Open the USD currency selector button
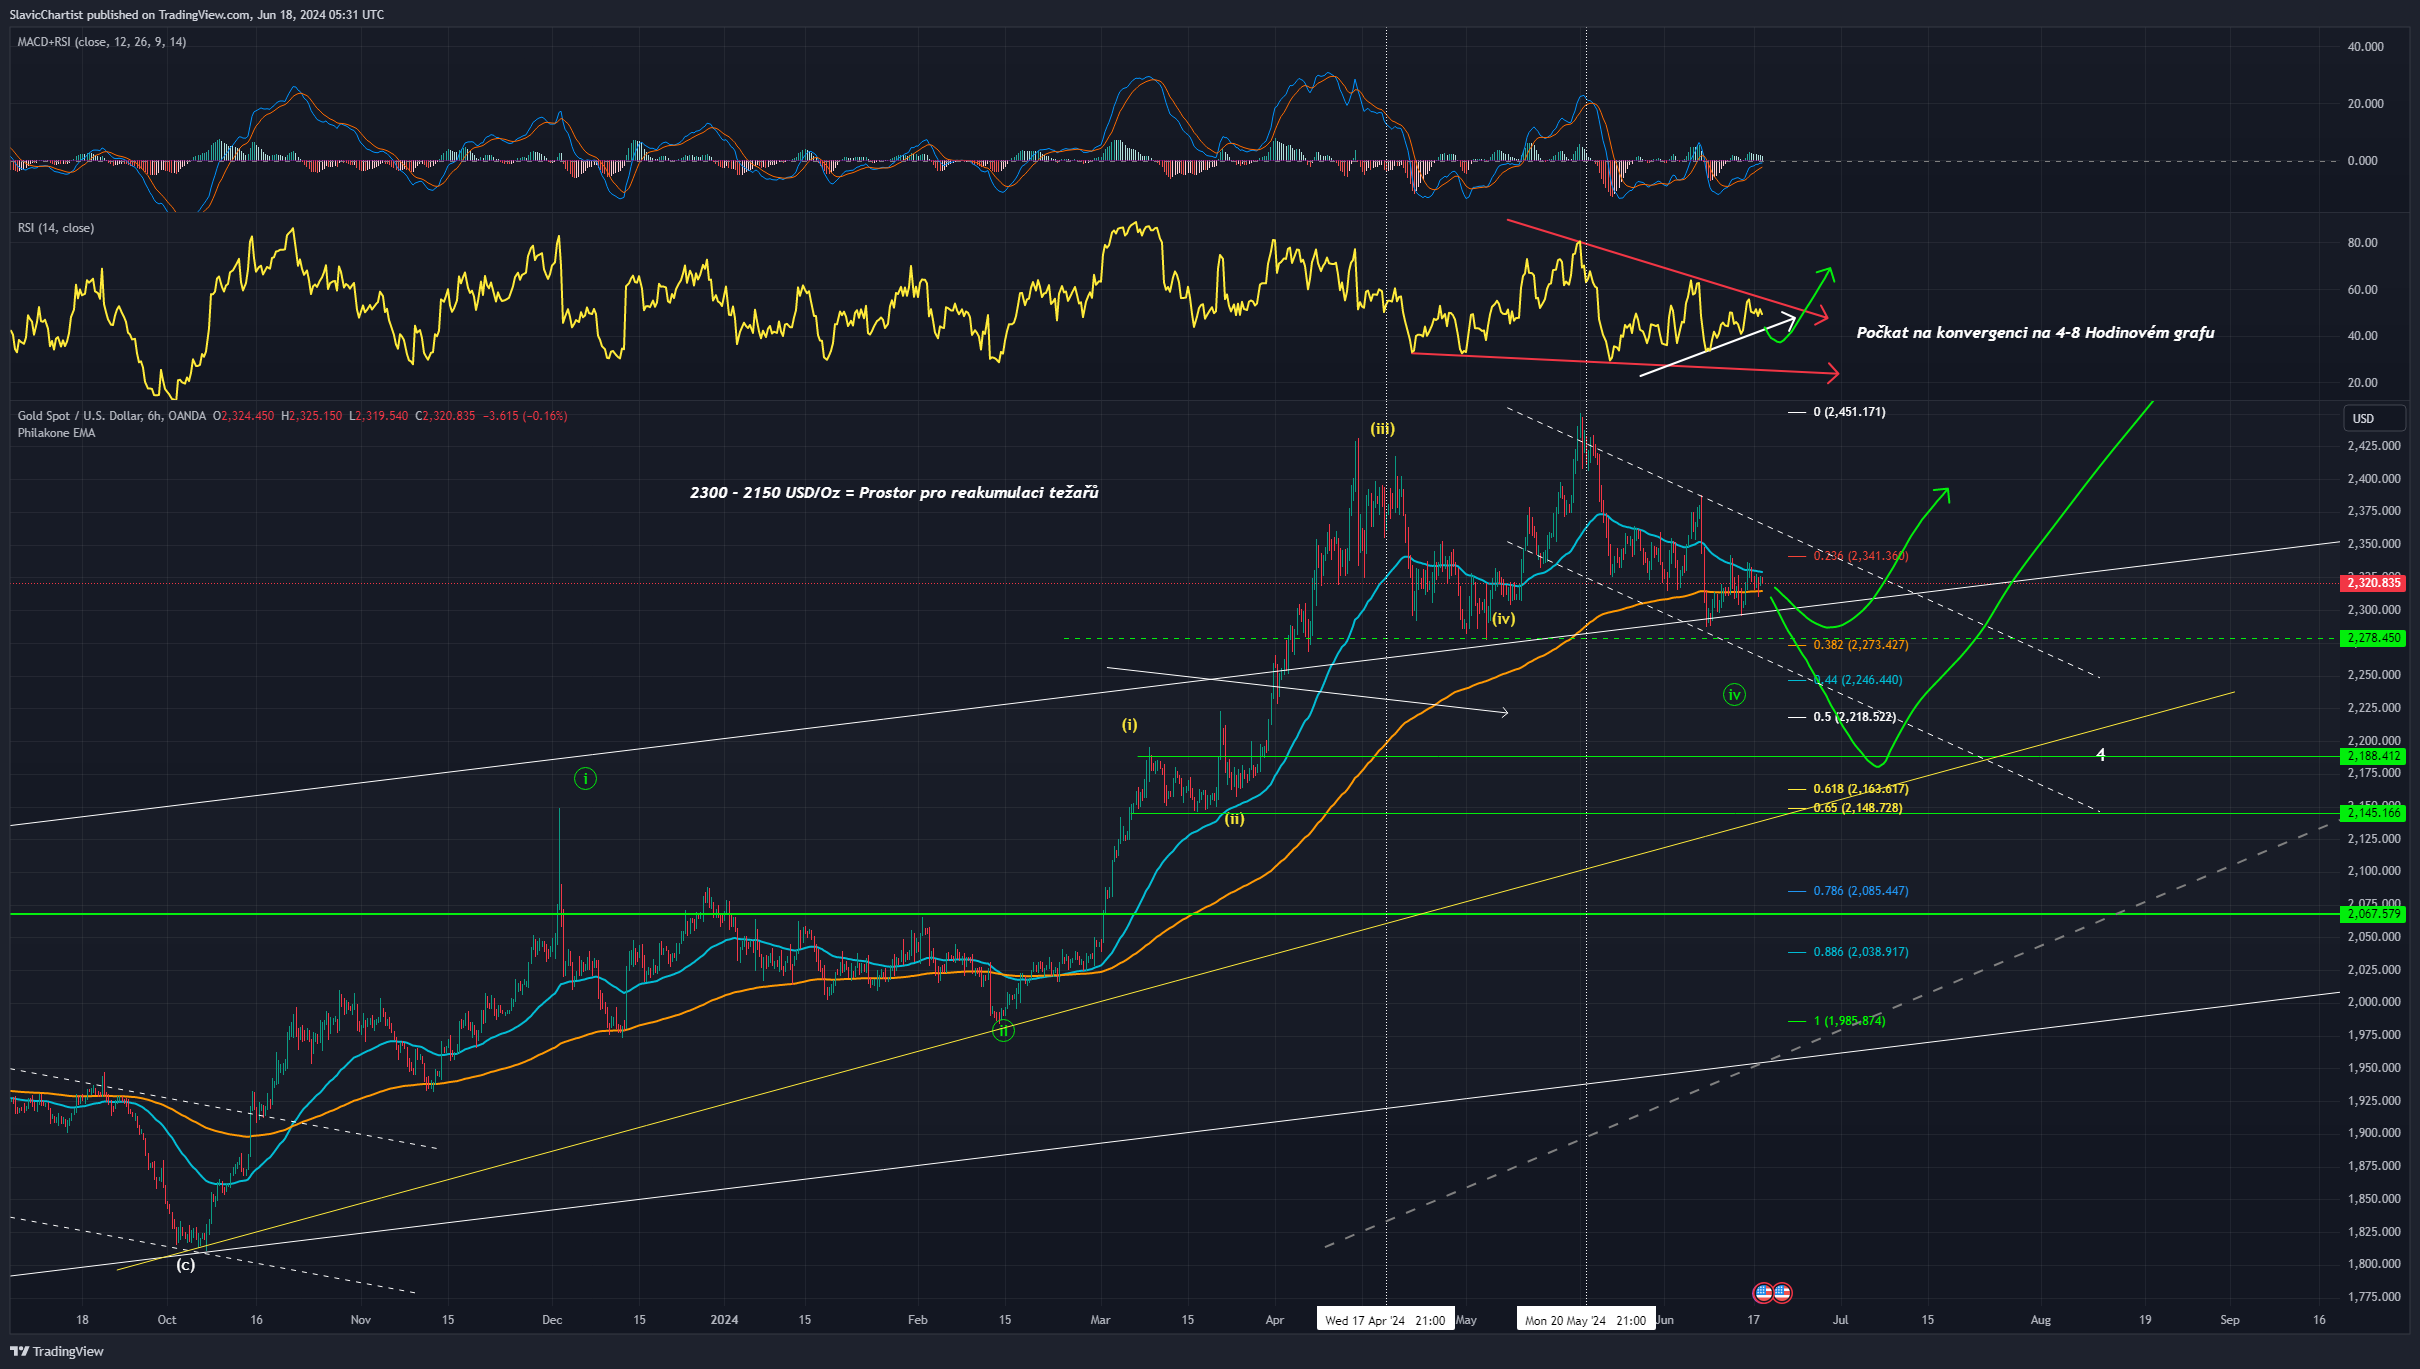 (2374, 419)
